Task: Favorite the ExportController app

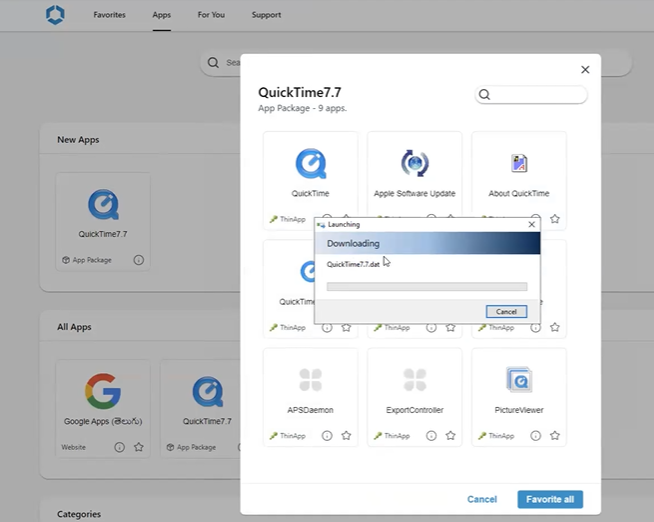Action: tap(450, 436)
